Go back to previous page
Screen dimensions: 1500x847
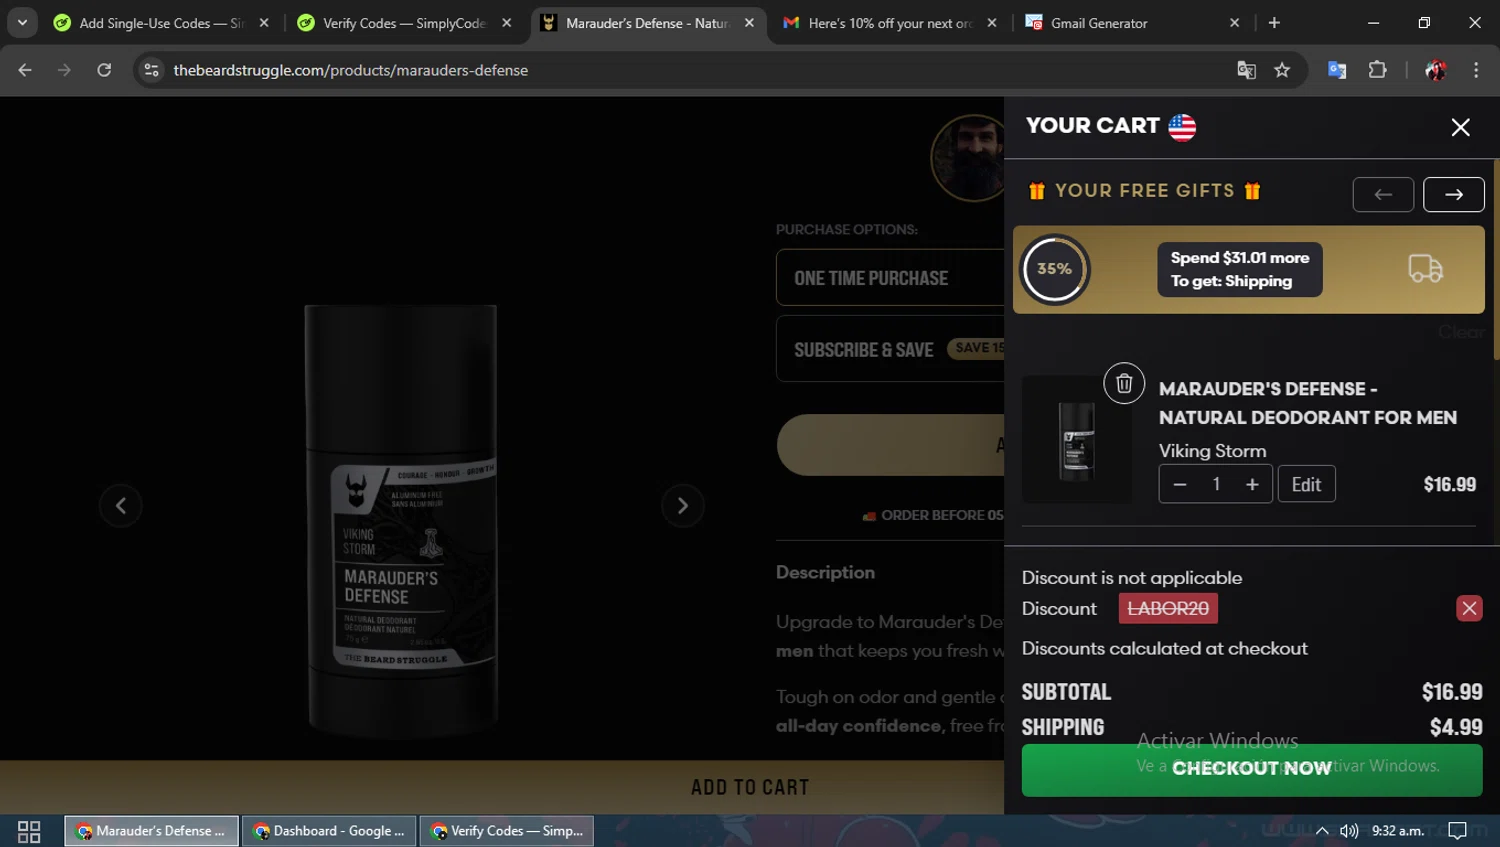(25, 70)
